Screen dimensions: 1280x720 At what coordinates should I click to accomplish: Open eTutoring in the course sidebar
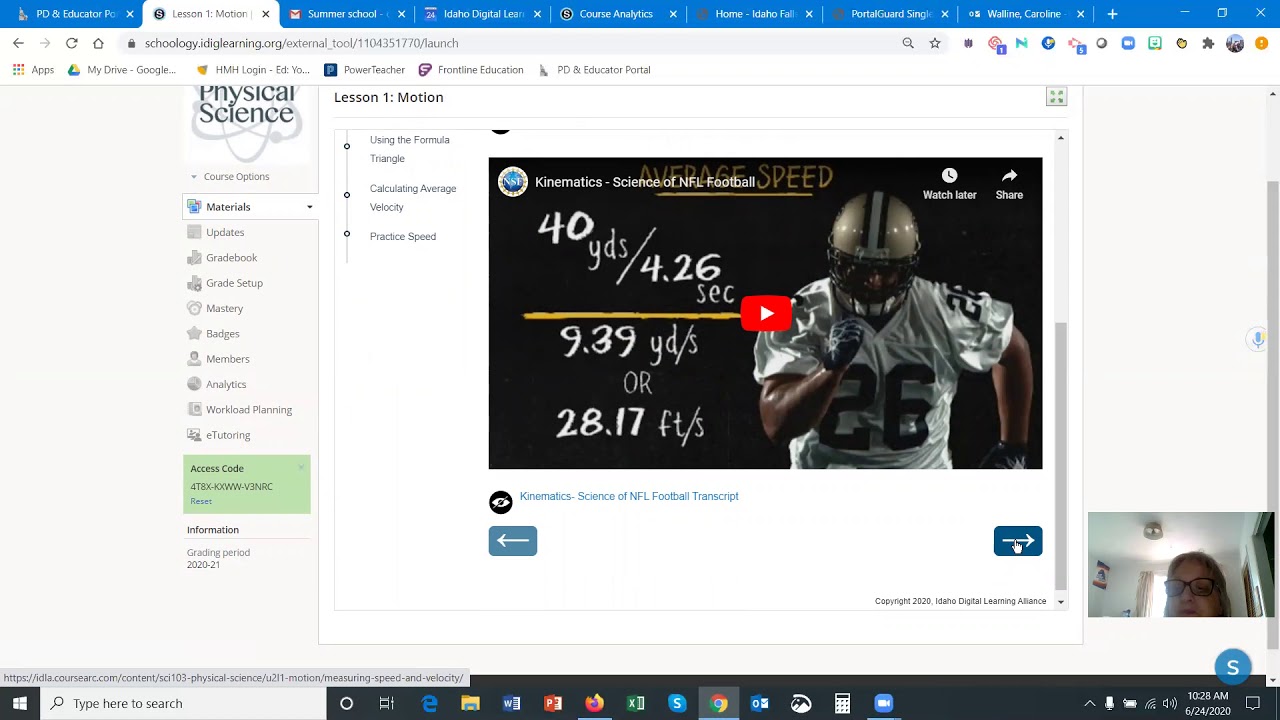(228, 435)
